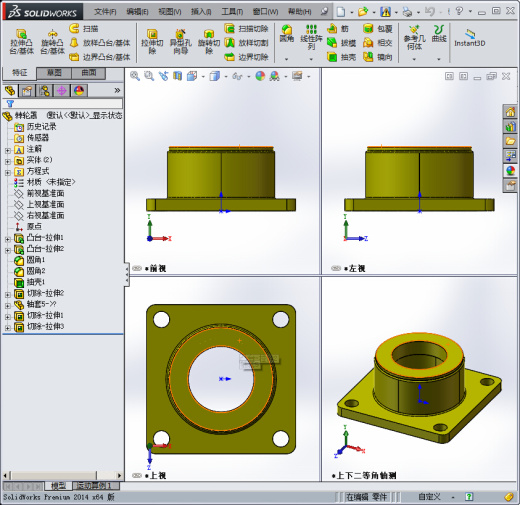Open the 文件(F) menu
The image size is (520, 505).
[x=105, y=12]
